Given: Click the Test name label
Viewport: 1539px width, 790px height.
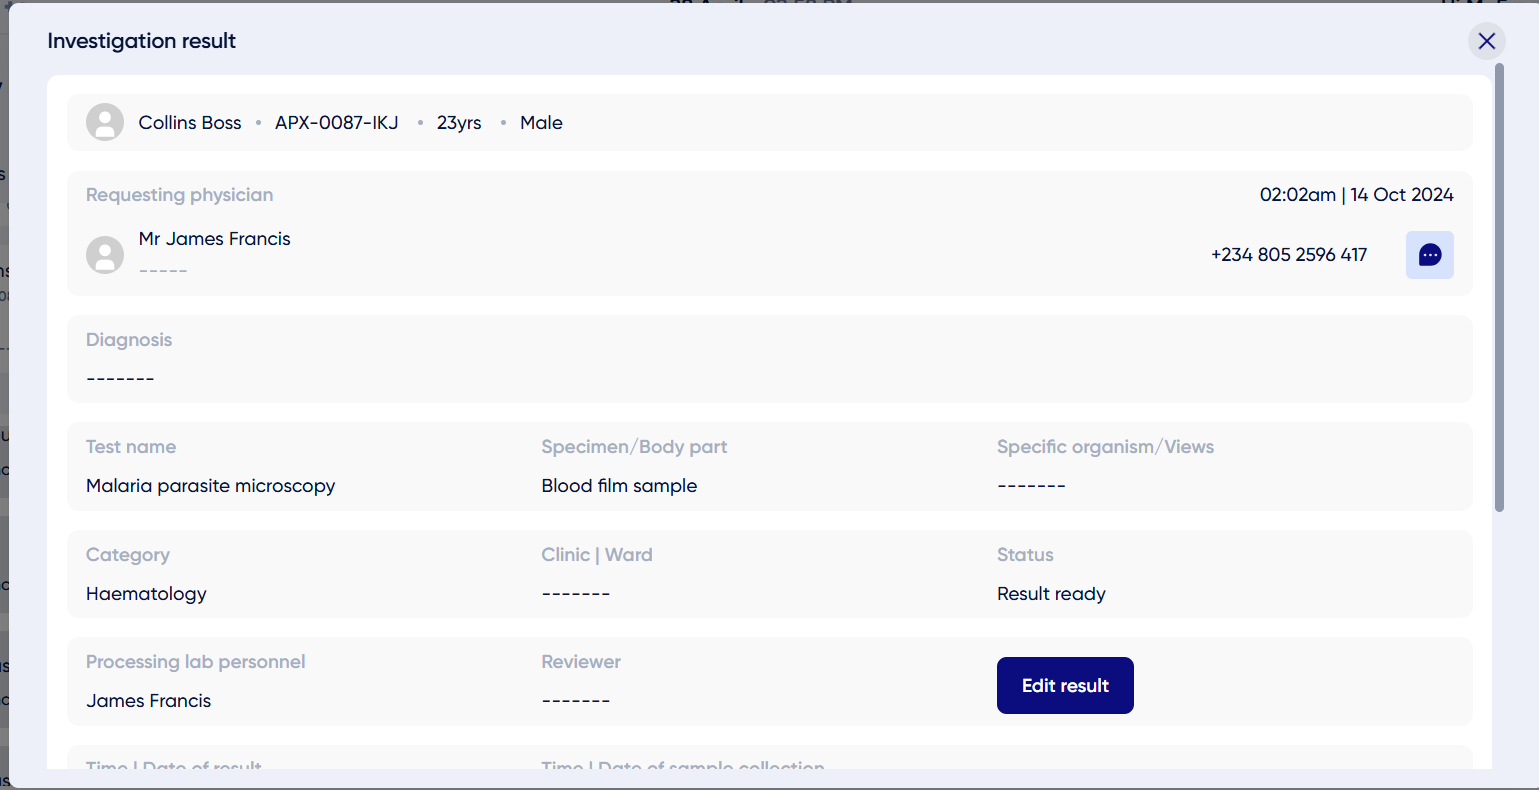Looking at the screenshot, I should tap(131, 447).
